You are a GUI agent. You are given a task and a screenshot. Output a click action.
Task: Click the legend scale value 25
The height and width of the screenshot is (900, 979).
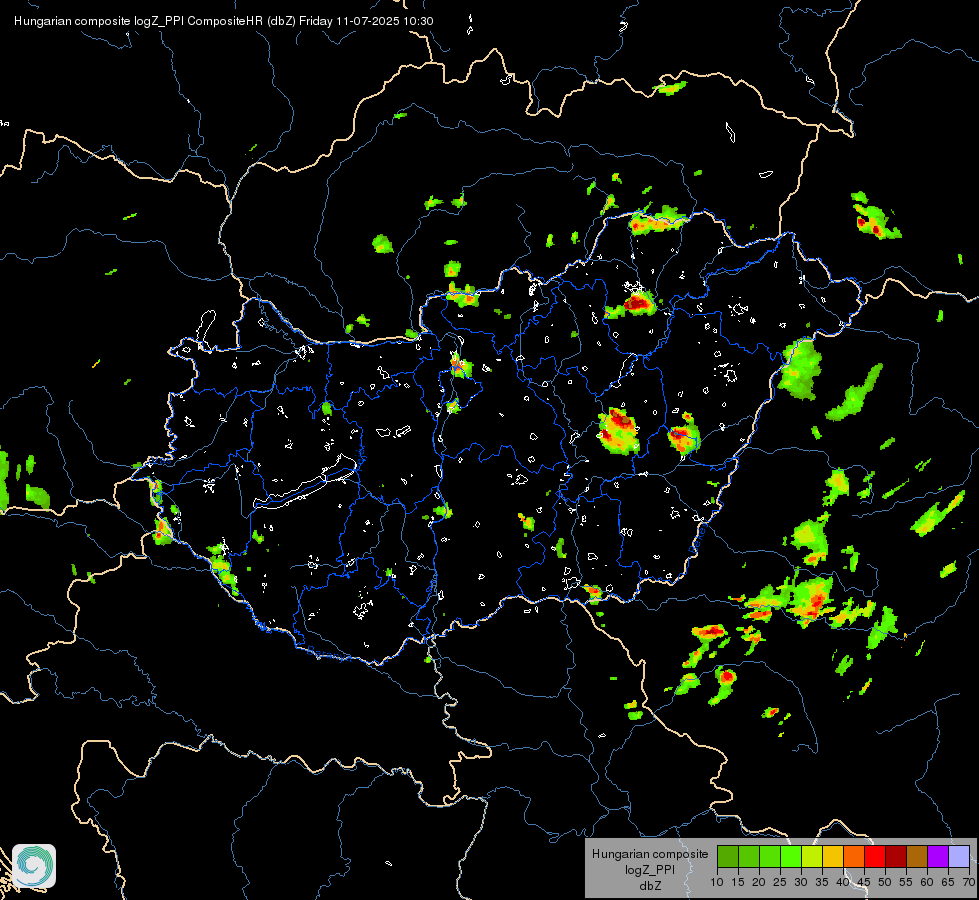click(780, 883)
